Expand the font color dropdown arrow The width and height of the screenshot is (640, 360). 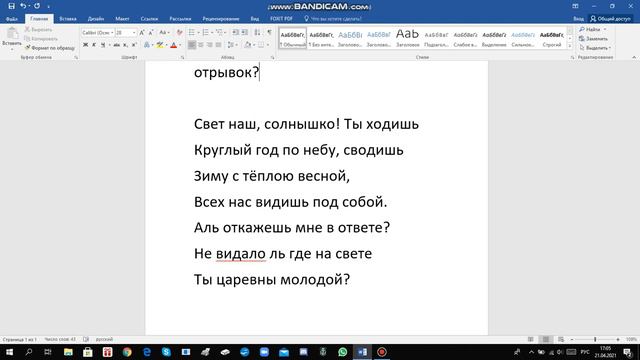180,45
